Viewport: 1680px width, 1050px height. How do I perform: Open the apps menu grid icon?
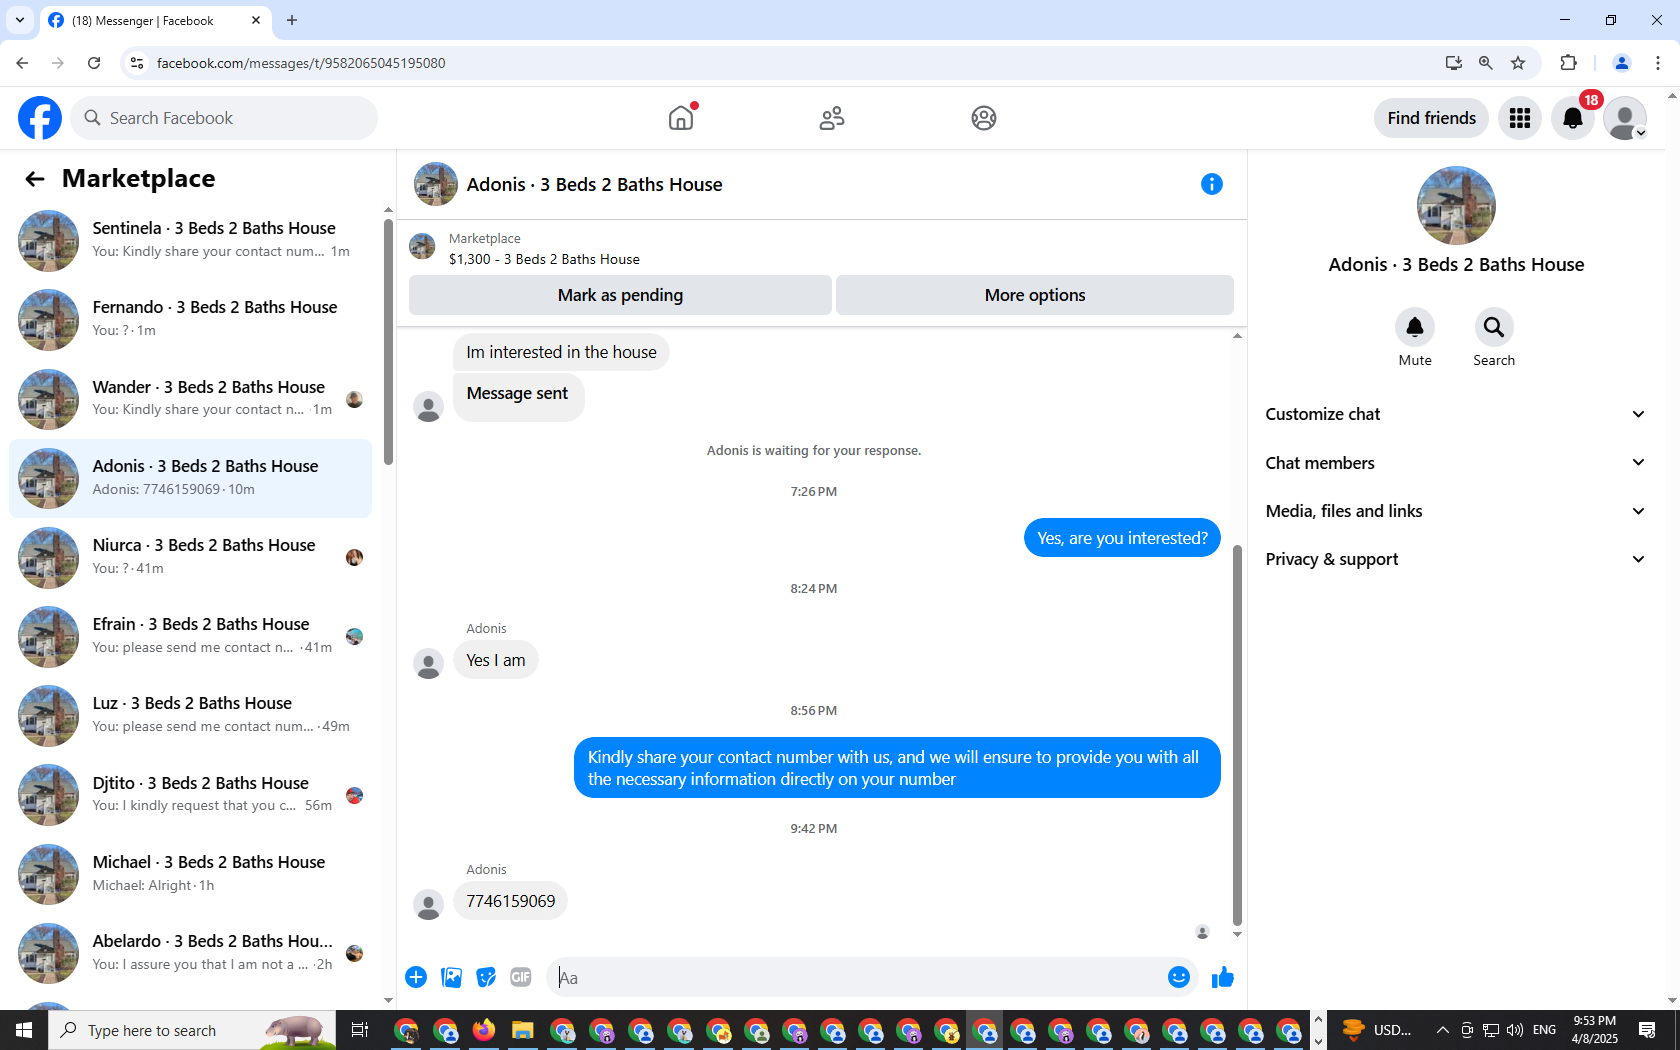click(x=1520, y=118)
